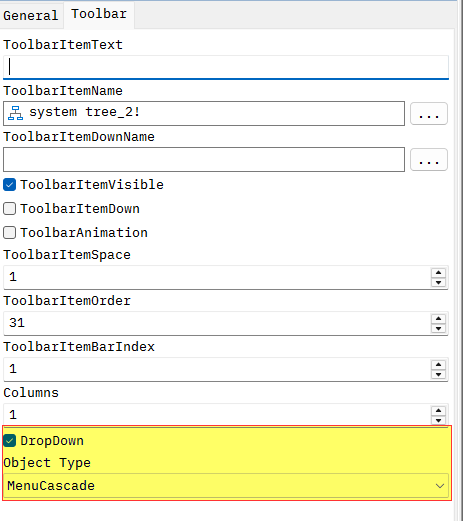Enable the ToolbarItemDown checkbox
Screen dimensions: 468x521
tap(9, 209)
